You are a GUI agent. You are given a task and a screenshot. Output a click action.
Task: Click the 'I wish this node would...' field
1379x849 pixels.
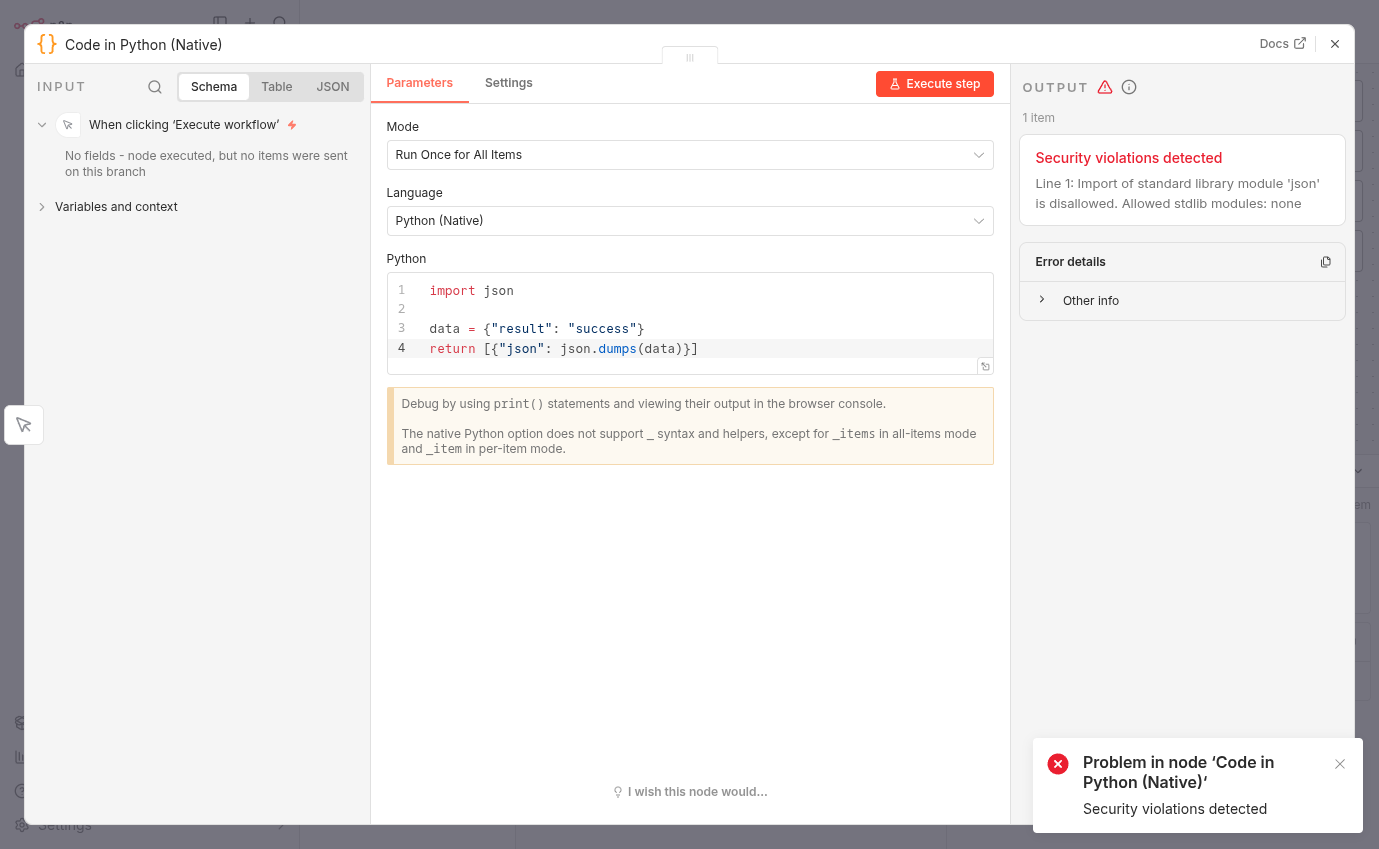[x=689, y=791]
